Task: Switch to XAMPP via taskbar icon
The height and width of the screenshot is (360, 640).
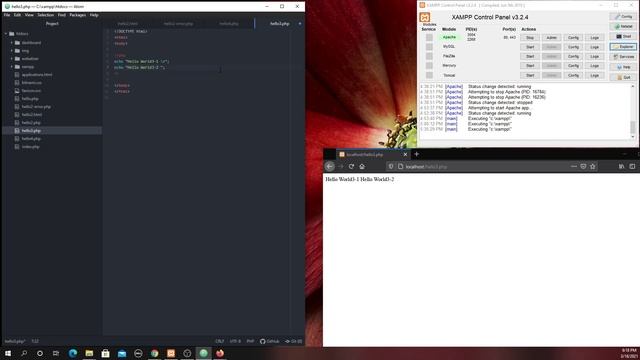Action: pos(171,353)
